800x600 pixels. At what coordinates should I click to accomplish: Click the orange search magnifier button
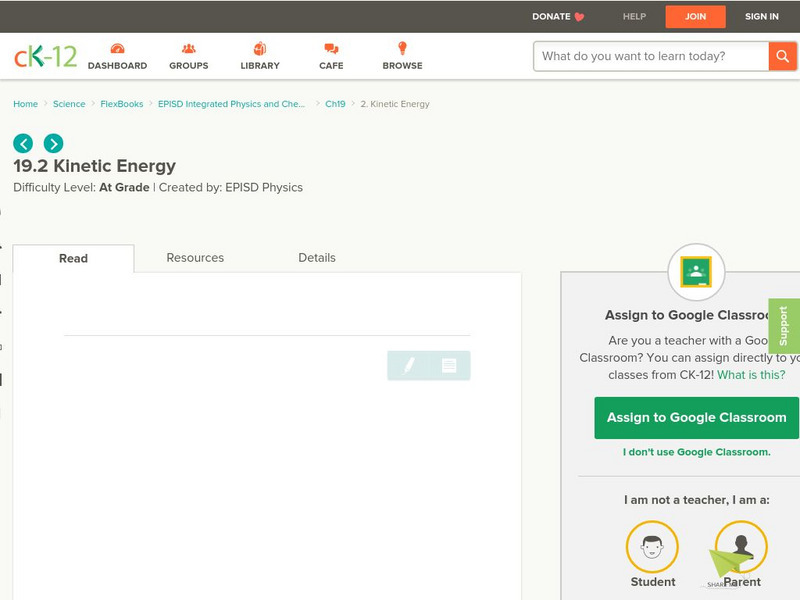tap(783, 56)
